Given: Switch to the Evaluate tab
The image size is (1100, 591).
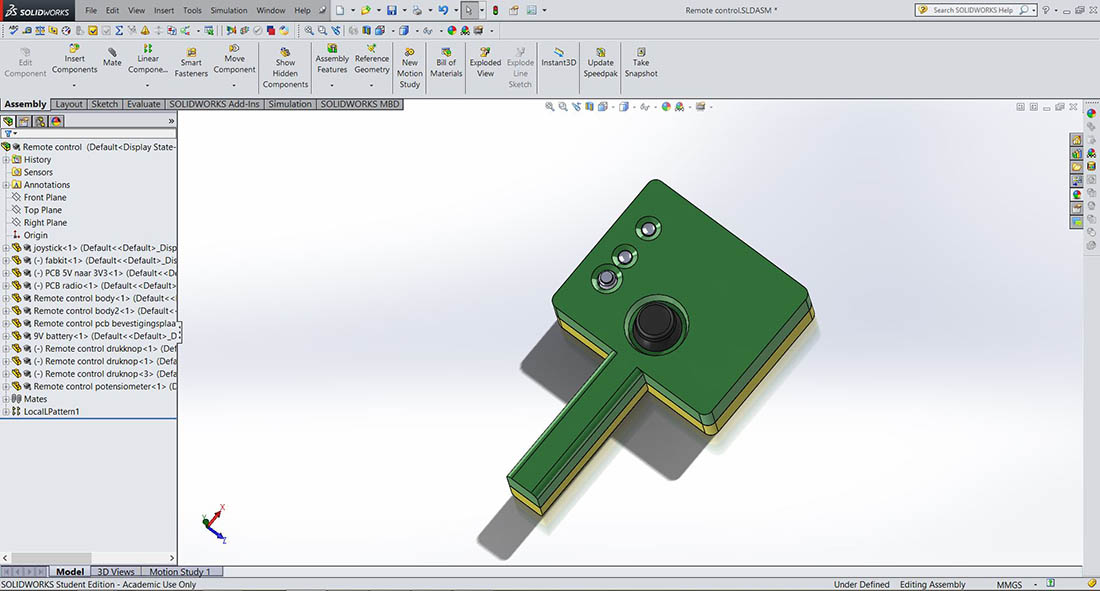Looking at the screenshot, I should pos(143,104).
